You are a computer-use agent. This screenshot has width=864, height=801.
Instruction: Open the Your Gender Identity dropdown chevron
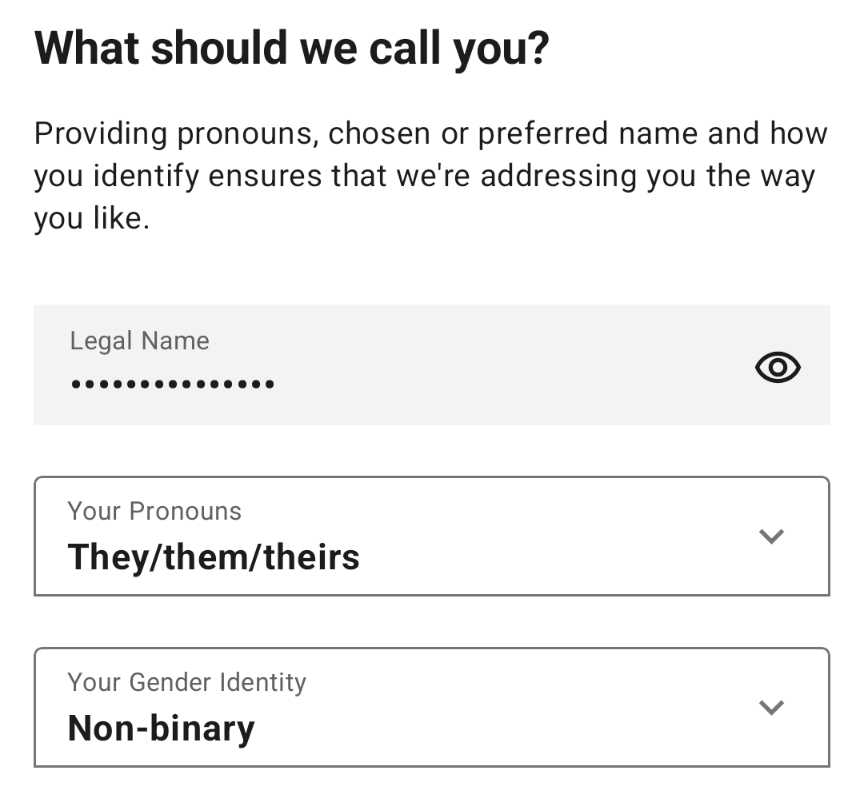[x=770, y=707]
